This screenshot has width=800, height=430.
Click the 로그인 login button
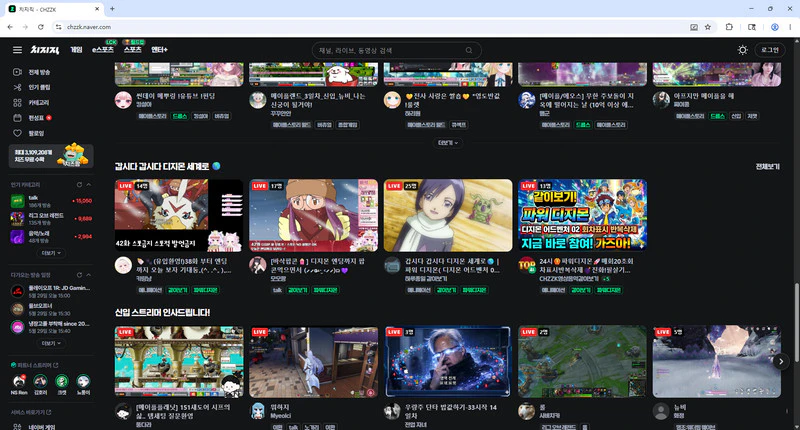click(x=770, y=50)
